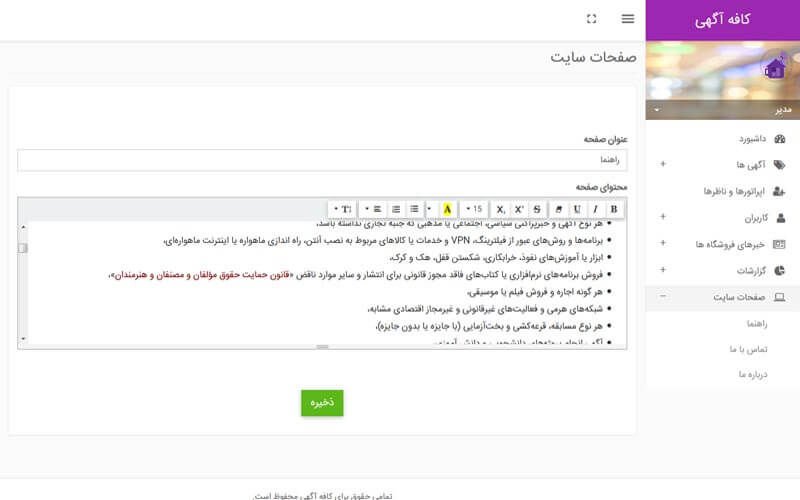Click the laptop icon beside صفحات سایت
Viewport: 800px width, 500px height.
tap(780, 297)
